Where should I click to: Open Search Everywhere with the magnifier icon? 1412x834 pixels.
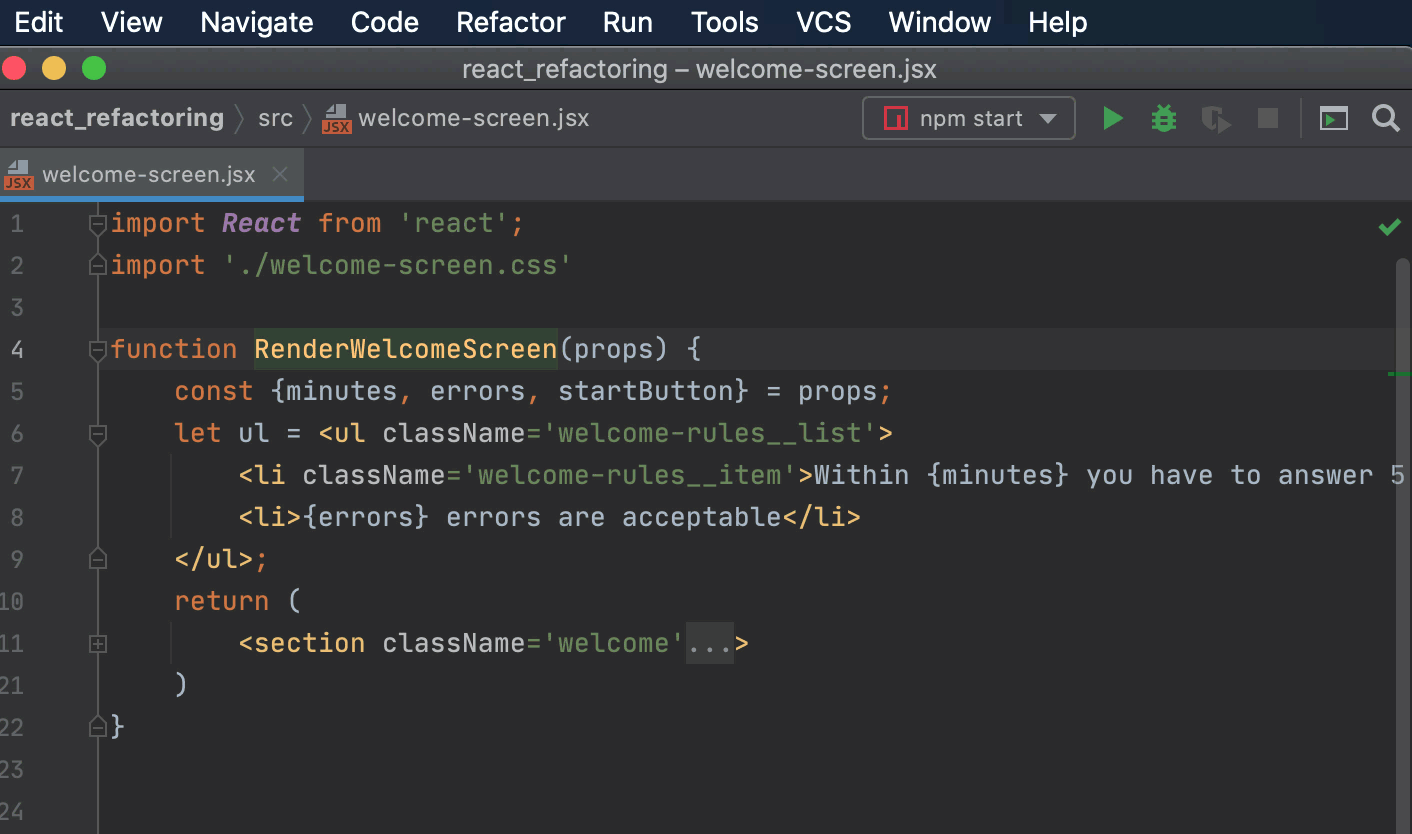click(x=1386, y=118)
